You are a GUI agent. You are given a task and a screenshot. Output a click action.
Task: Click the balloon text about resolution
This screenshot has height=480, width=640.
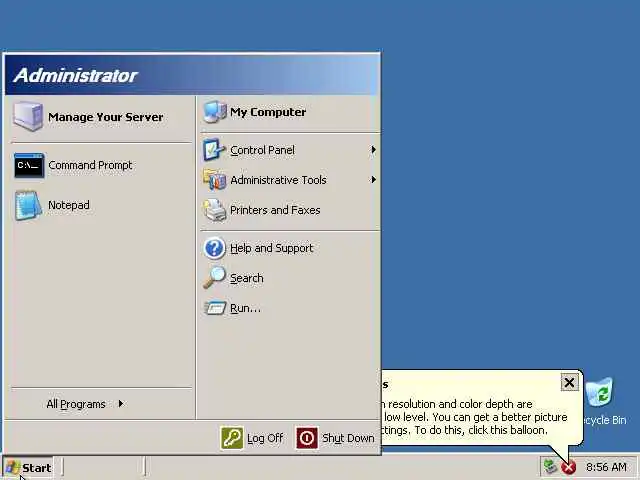pos(473,417)
